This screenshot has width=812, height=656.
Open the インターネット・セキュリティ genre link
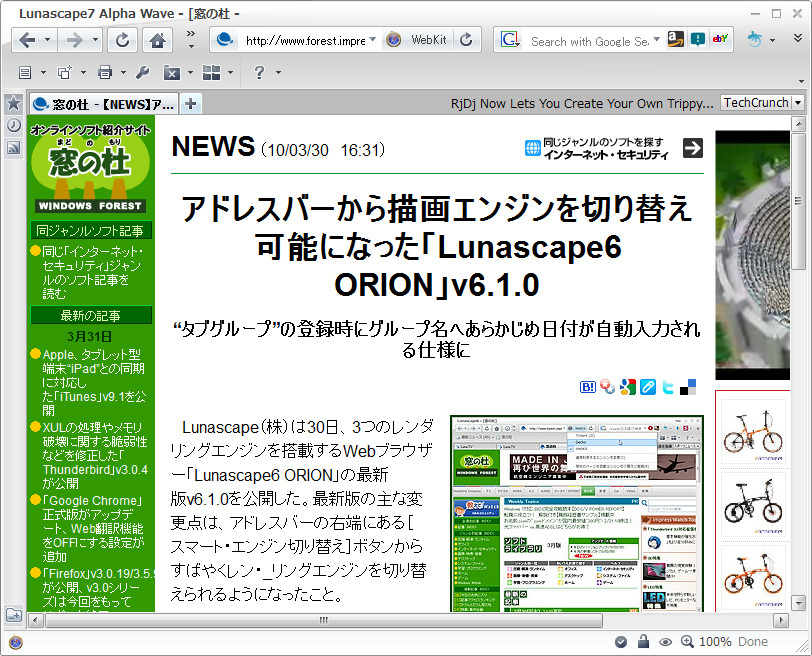(605, 154)
